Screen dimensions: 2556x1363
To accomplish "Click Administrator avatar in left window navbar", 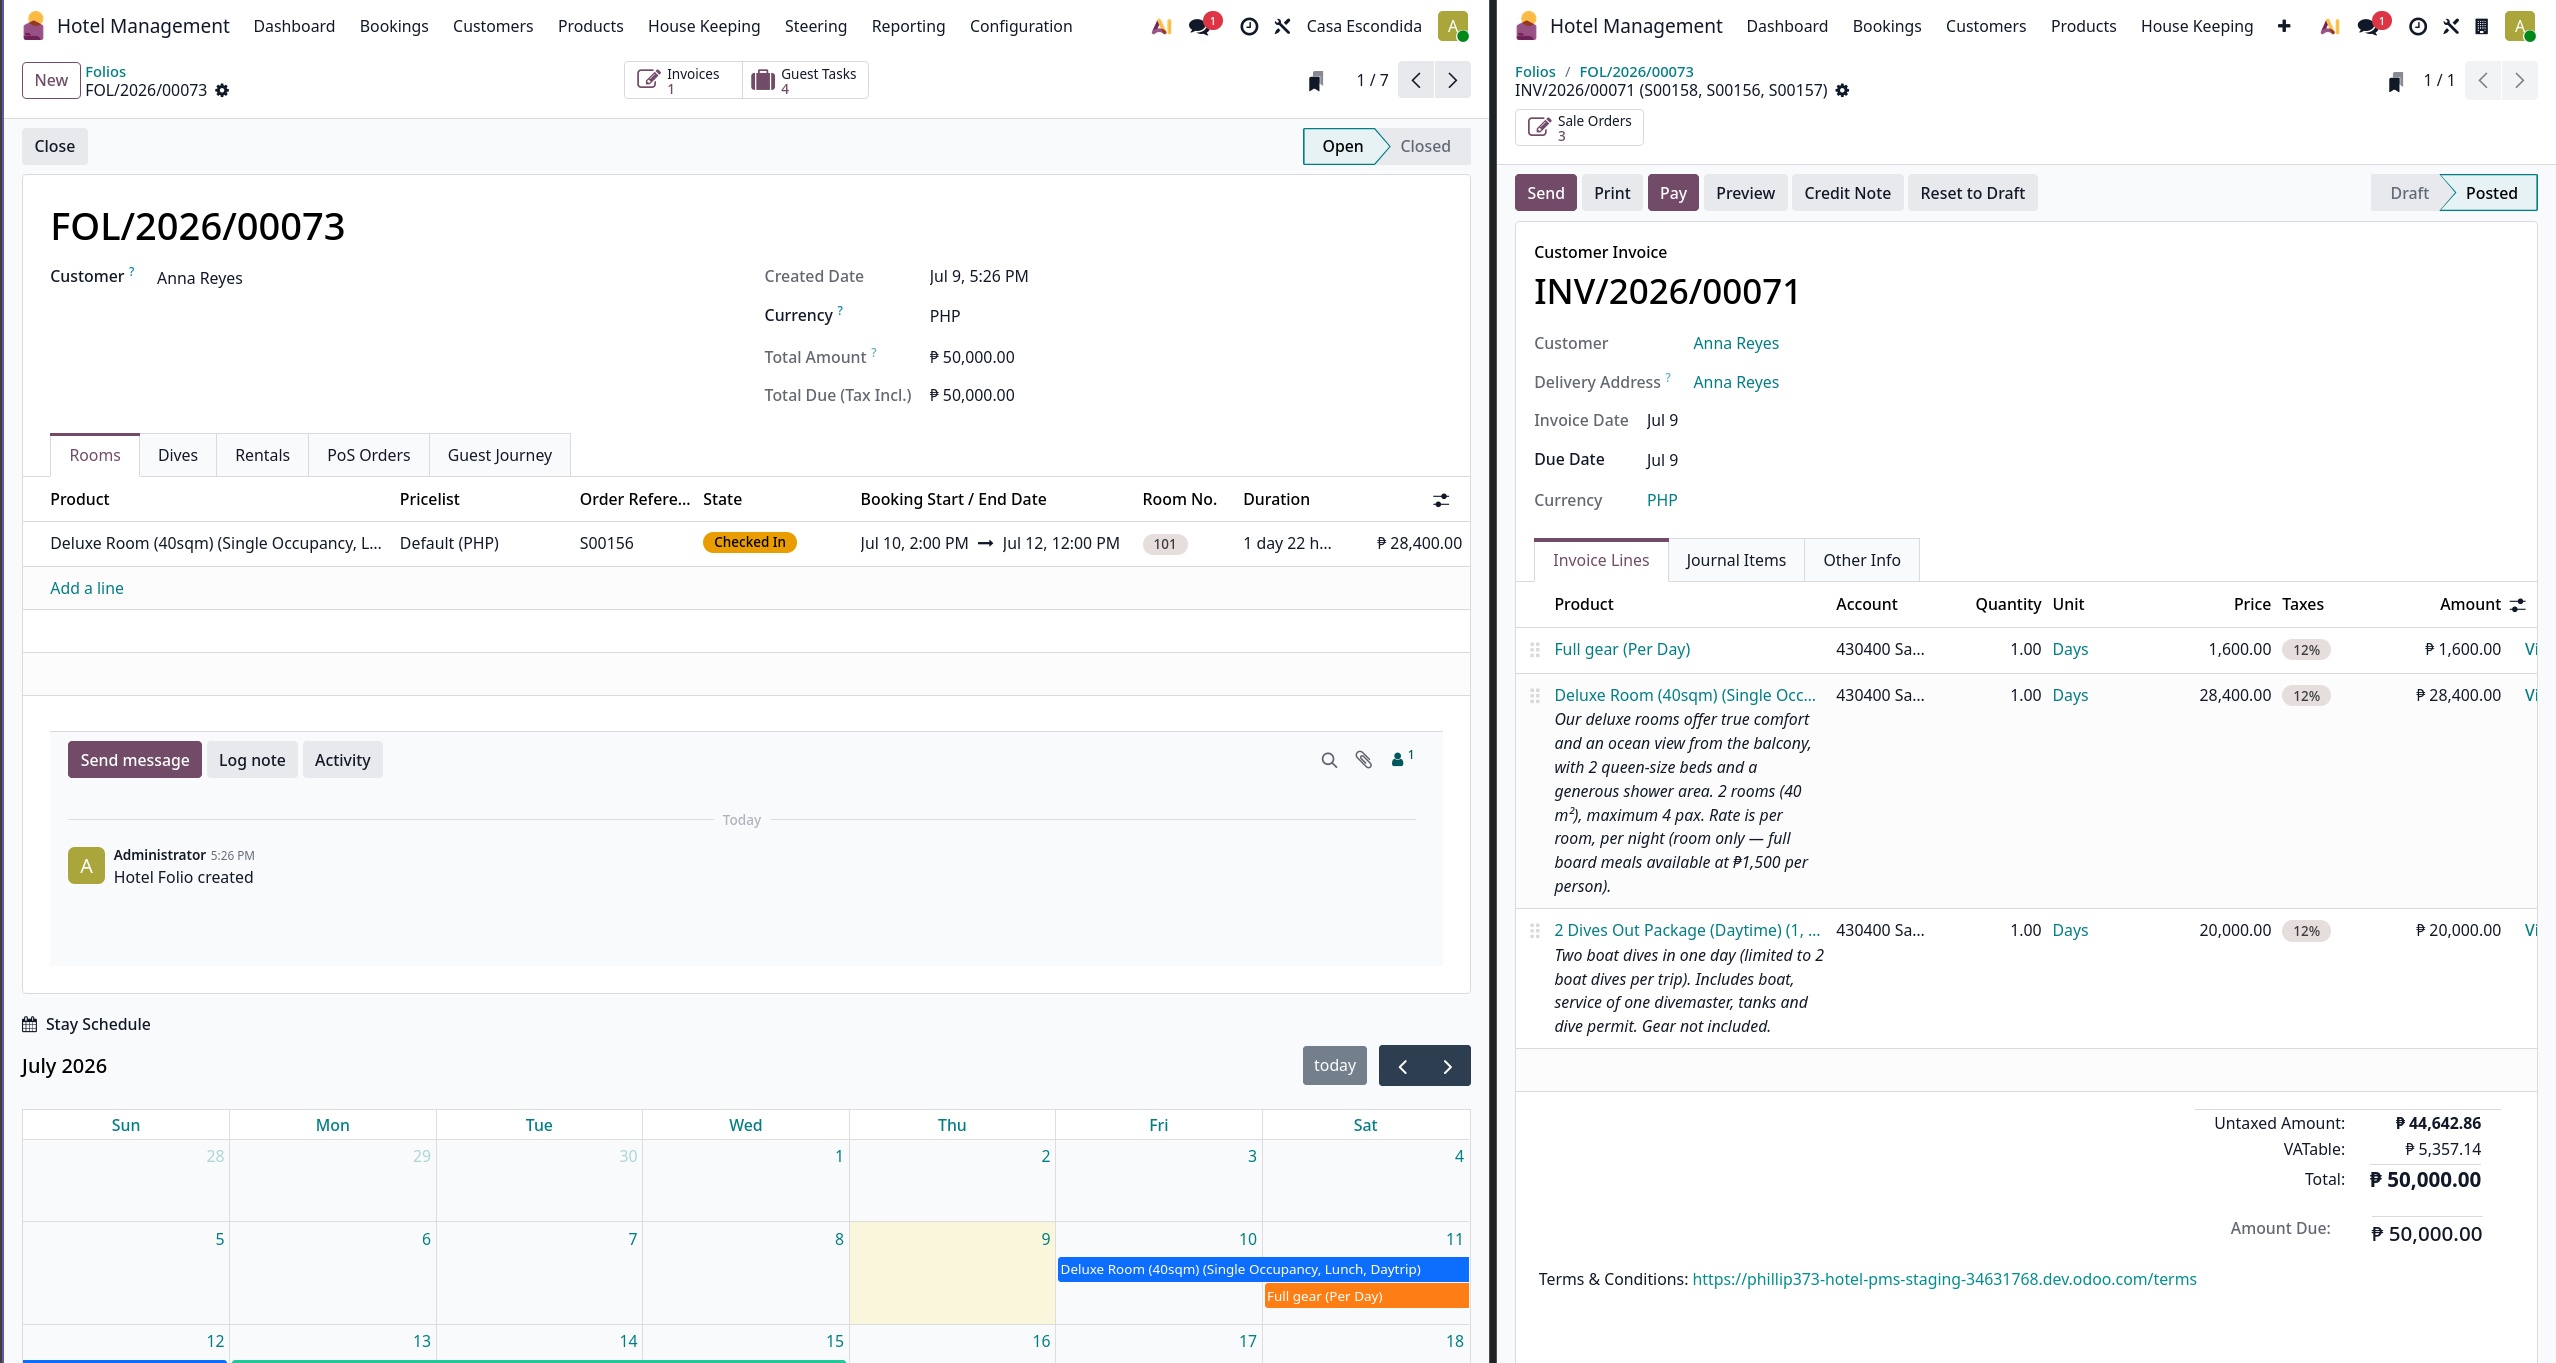I will pos(1452,26).
